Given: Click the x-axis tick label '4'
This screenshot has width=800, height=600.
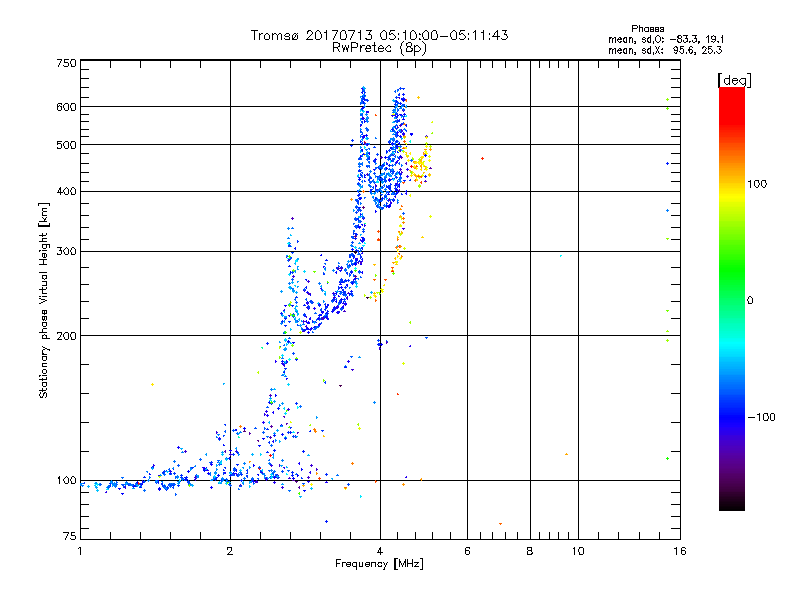Looking at the screenshot, I should 380,551.
